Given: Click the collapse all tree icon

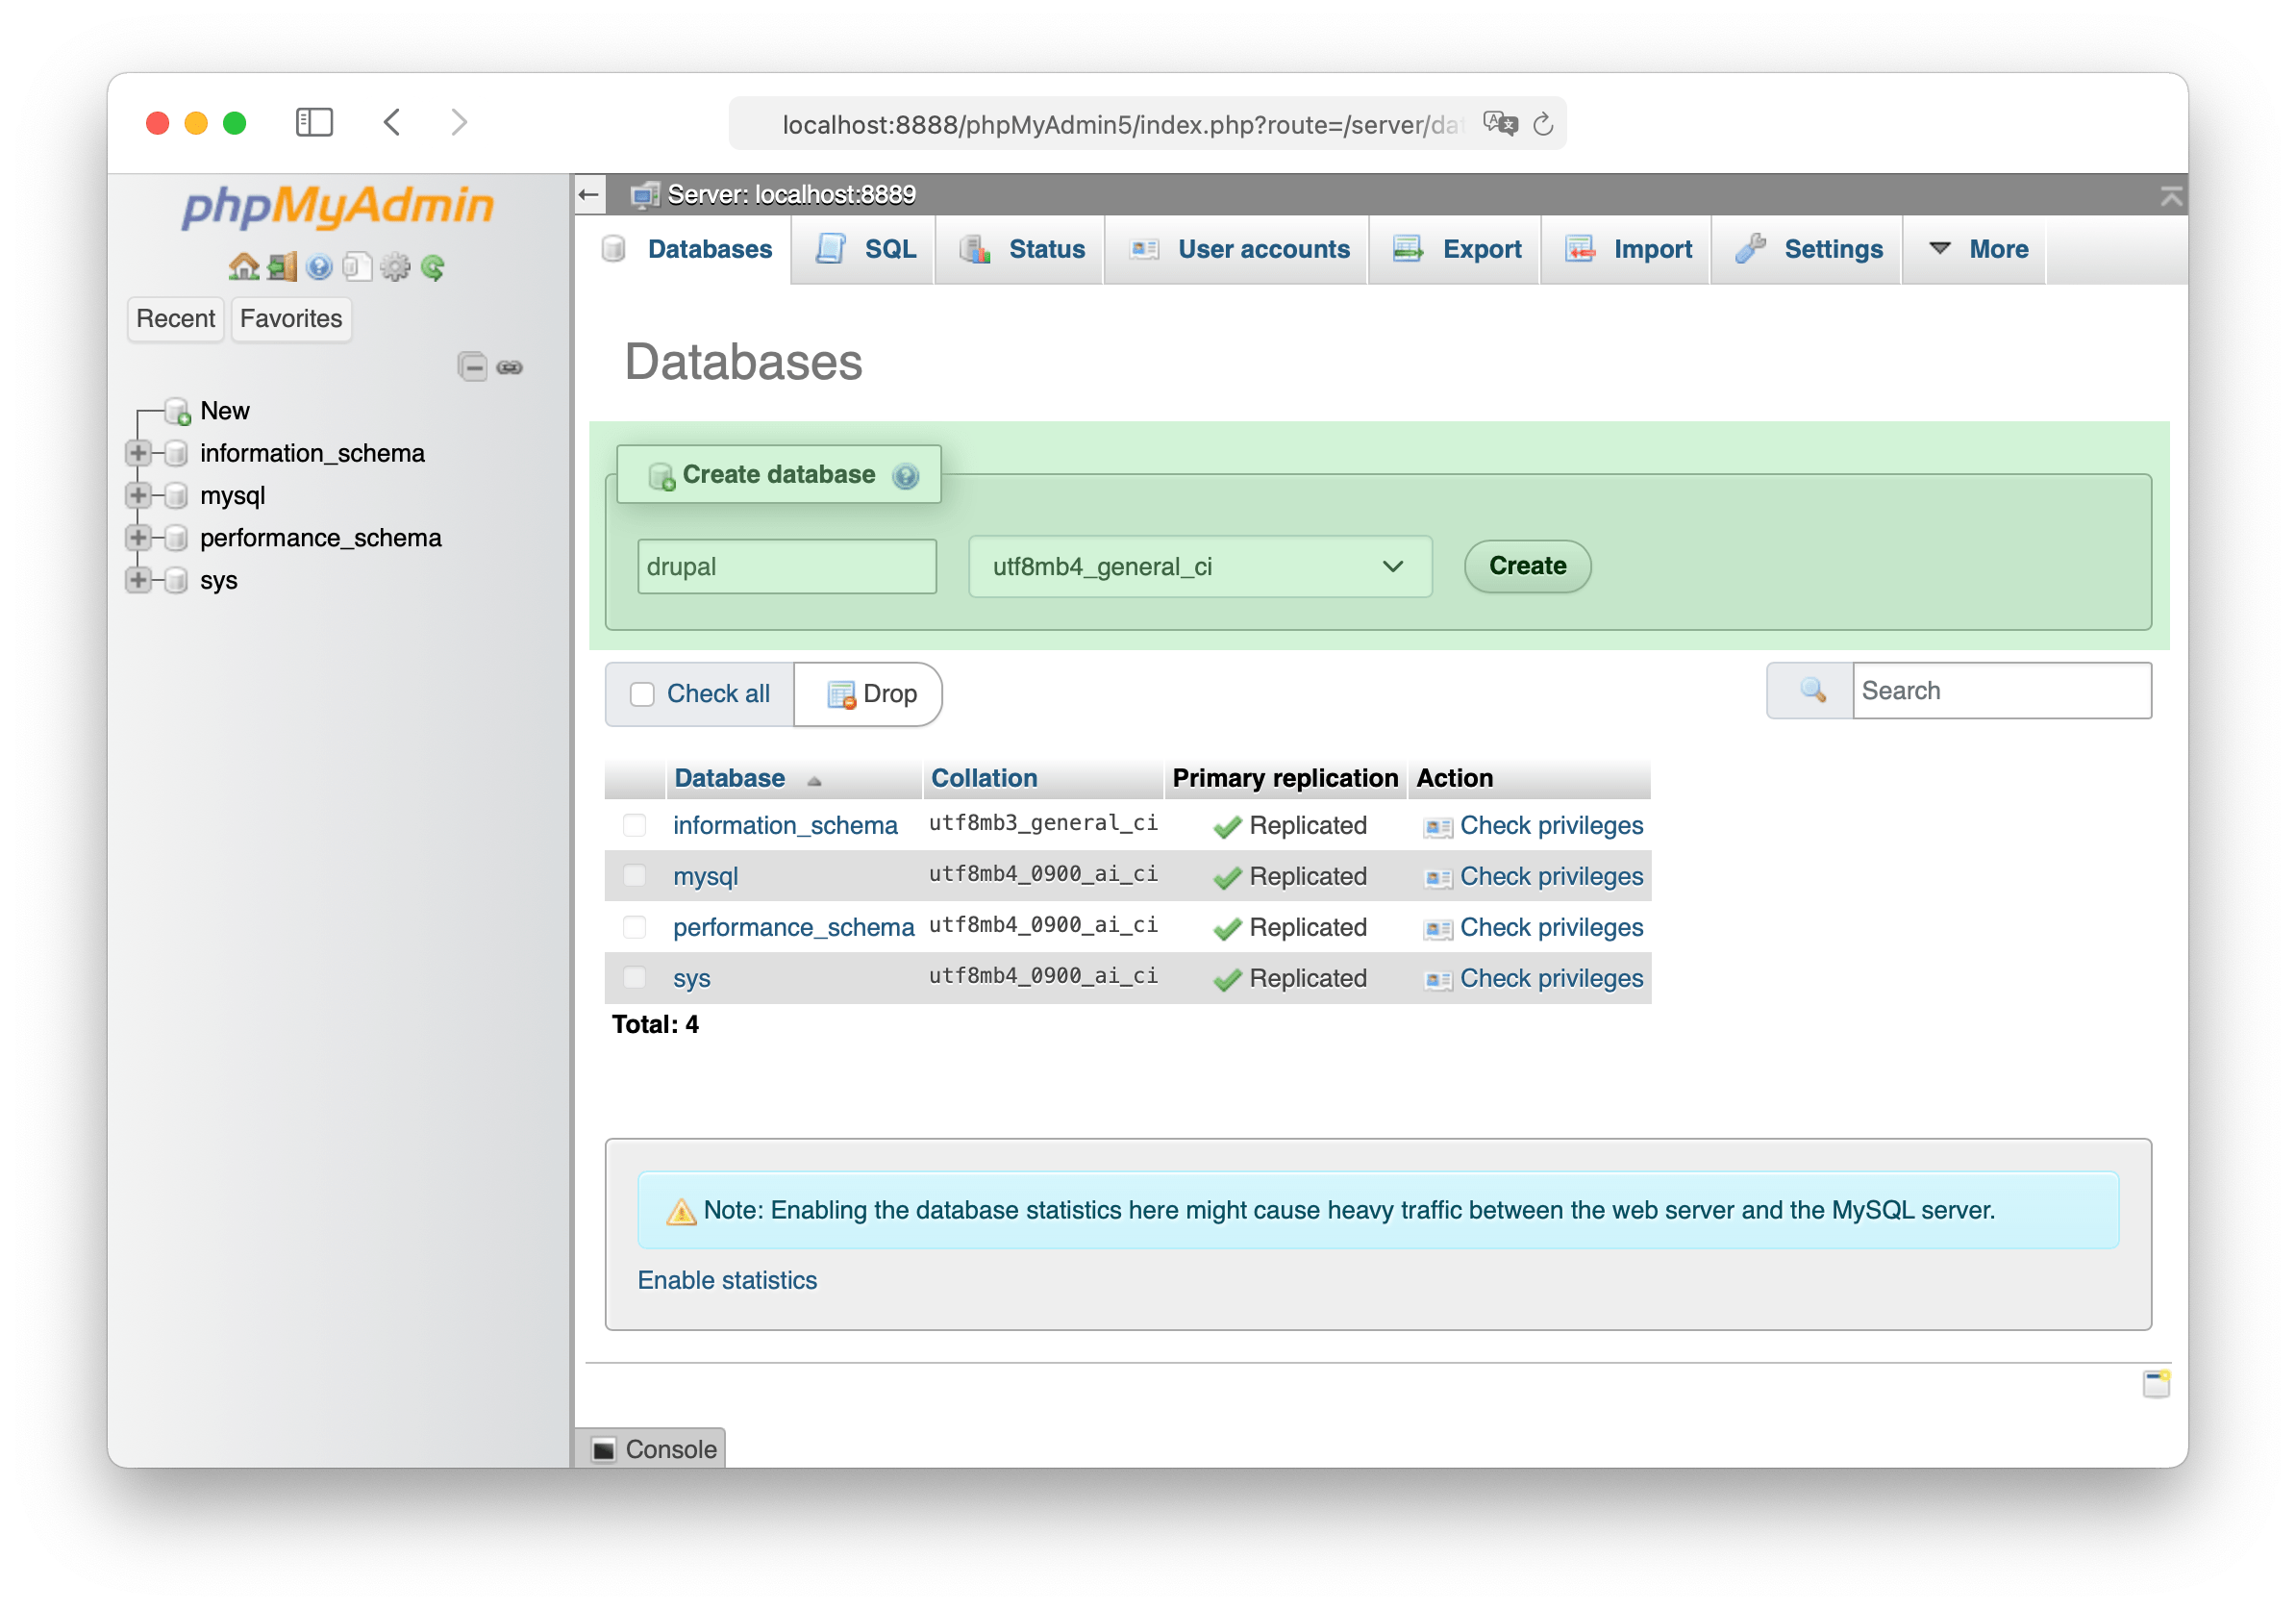Looking at the screenshot, I should (x=472, y=367).
